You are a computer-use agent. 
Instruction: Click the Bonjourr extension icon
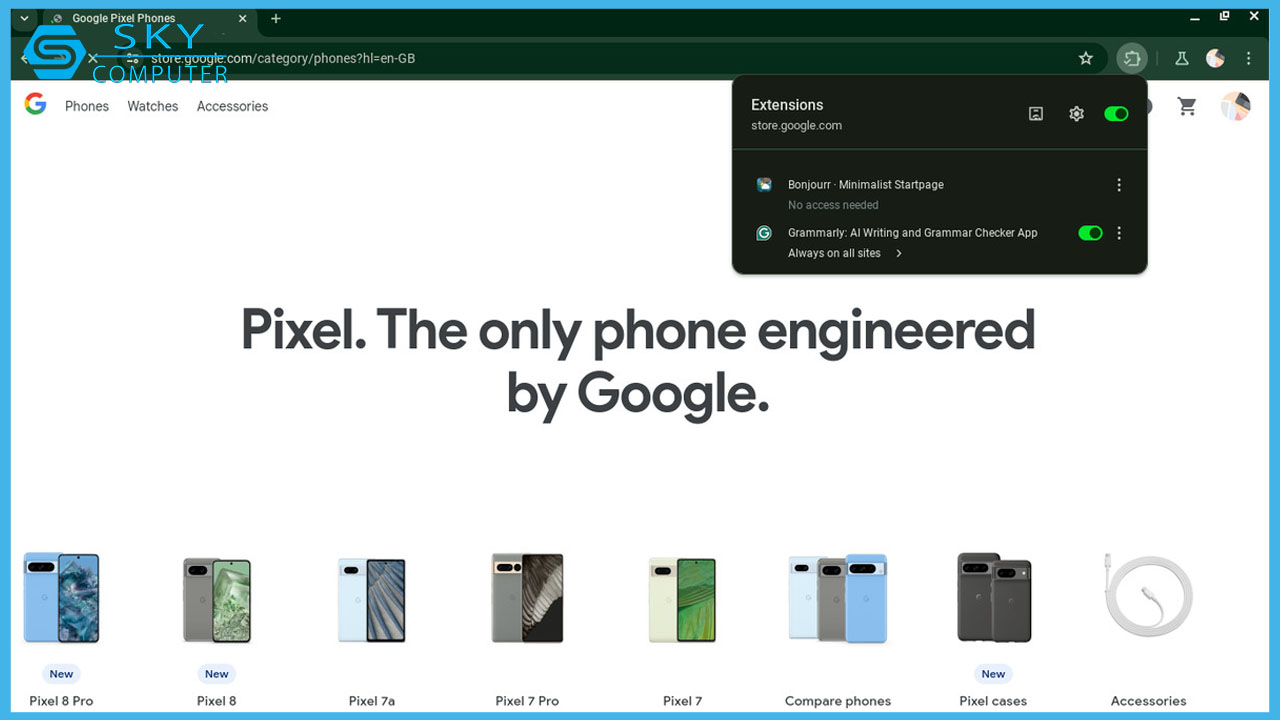tap(764, 184)
